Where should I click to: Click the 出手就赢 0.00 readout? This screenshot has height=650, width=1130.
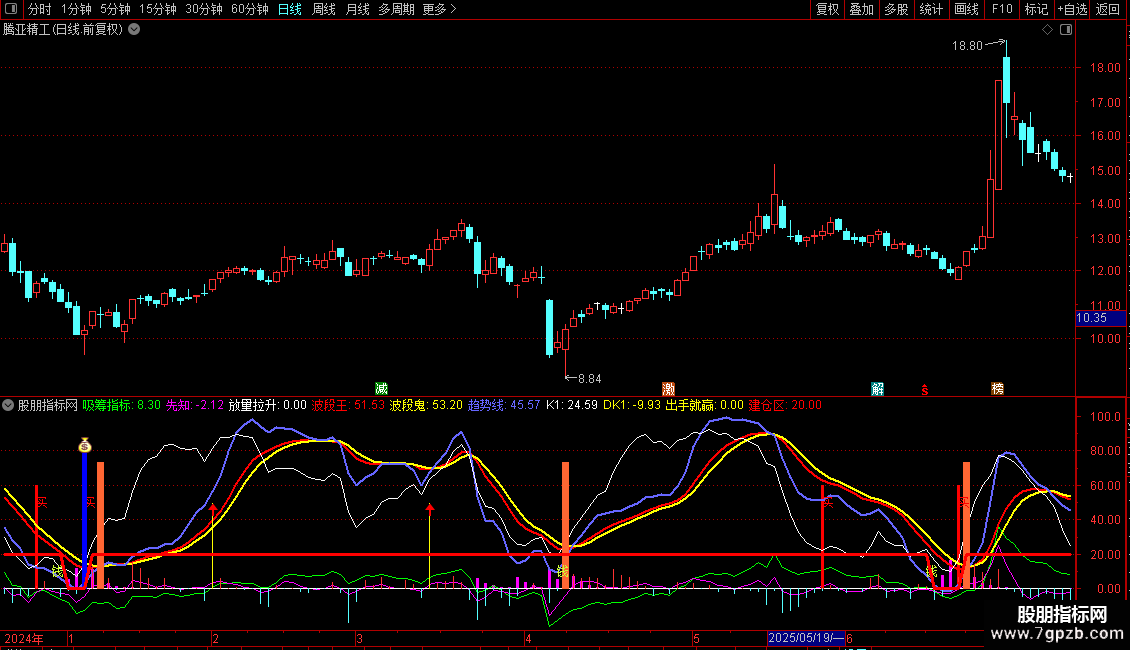point(704,405)
